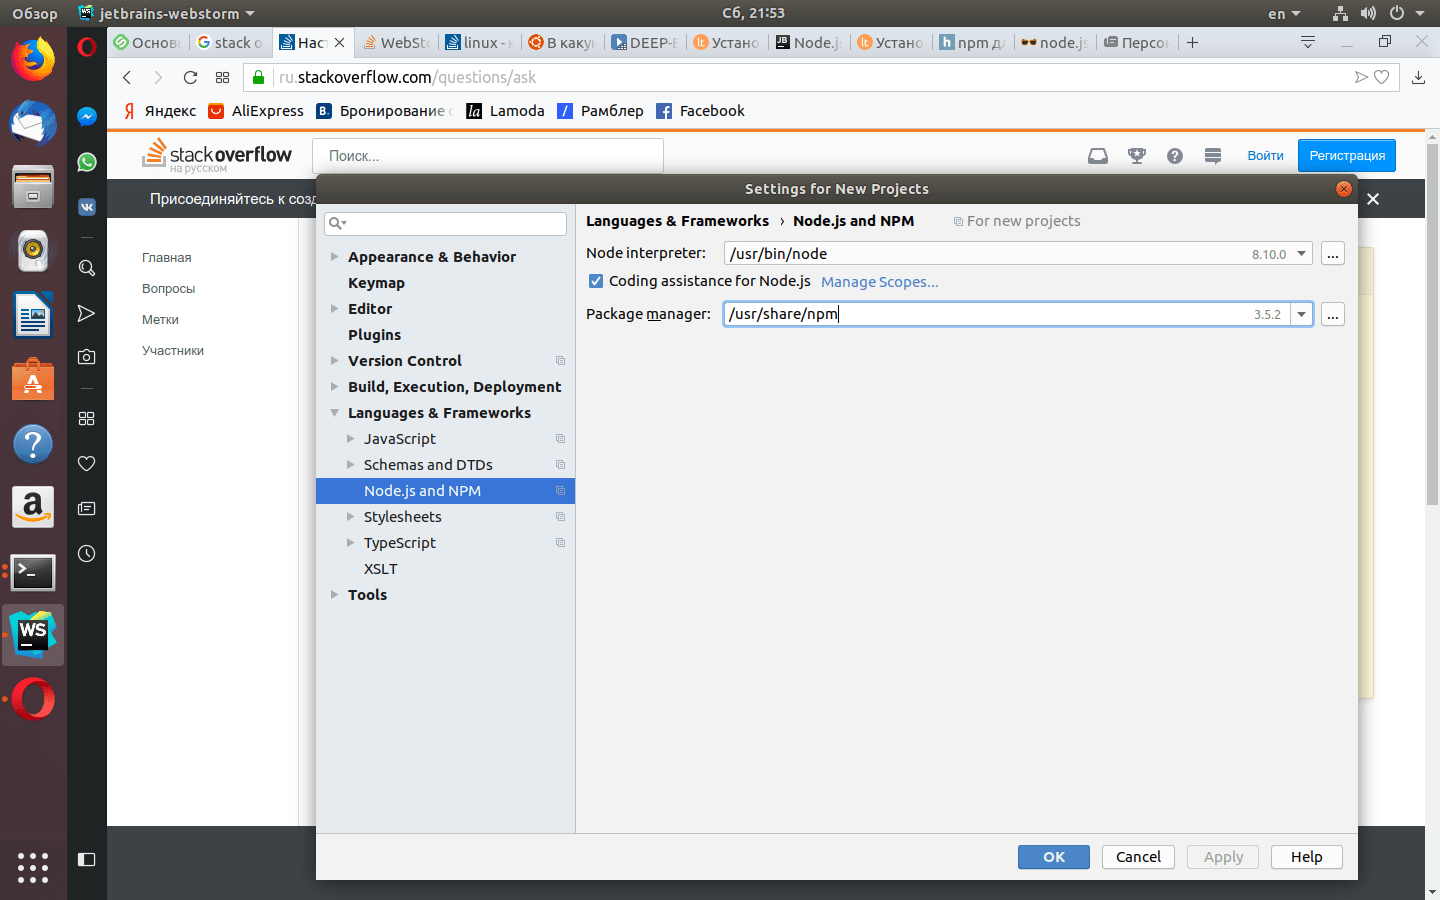Open snapshot camera in the Opera sidebar
Viewport: 1440px width, 900px height.
(87, 357)
